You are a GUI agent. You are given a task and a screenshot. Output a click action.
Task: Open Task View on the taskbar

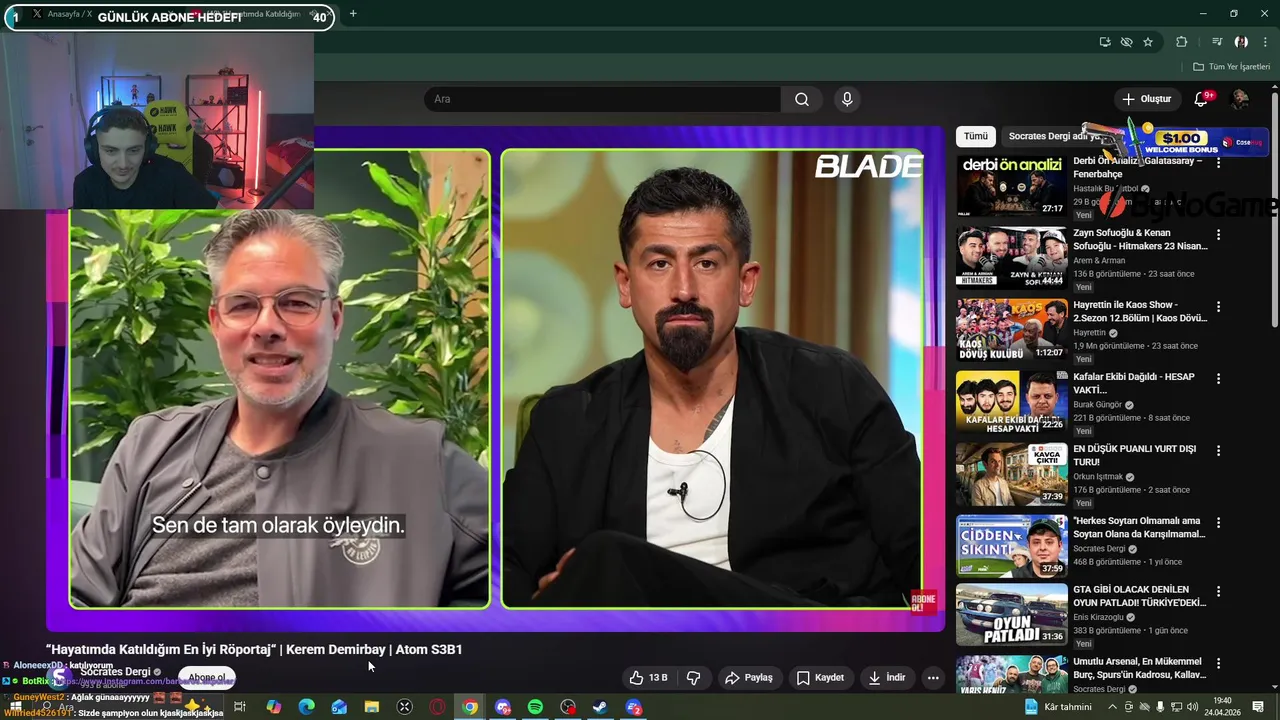(240, 707)
